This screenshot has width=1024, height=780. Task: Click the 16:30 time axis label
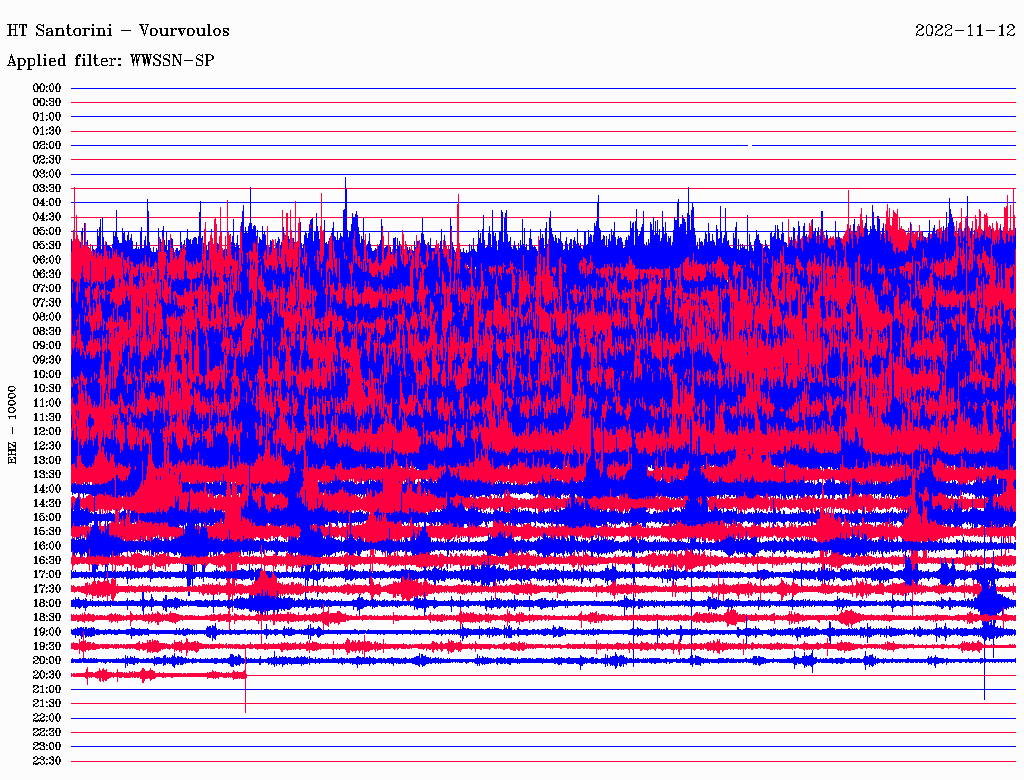pos(47,560)
